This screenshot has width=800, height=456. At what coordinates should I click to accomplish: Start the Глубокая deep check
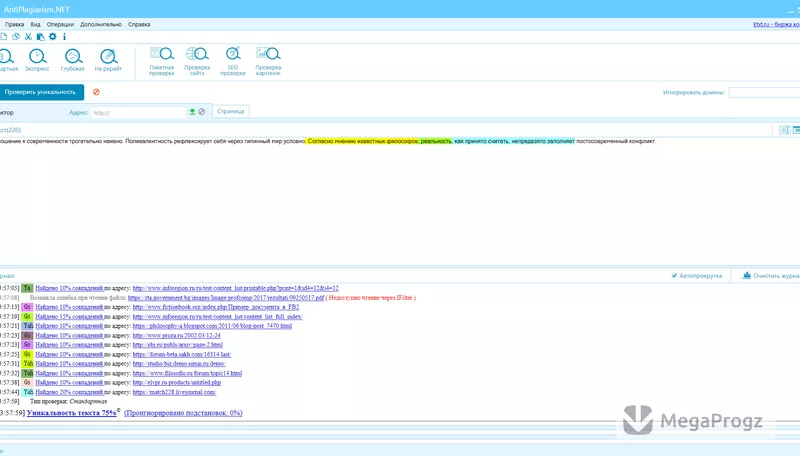[72, 60]
